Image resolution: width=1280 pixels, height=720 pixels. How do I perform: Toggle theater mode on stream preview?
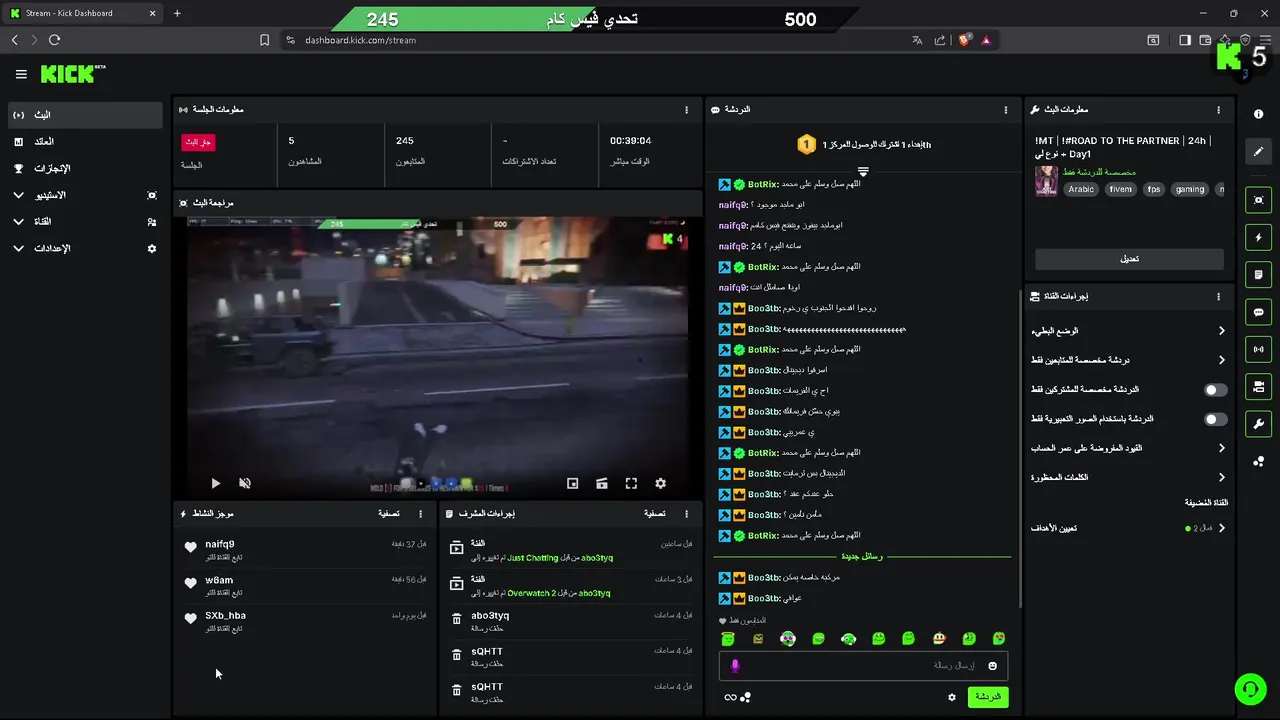pyautogui.click(x=601, y=483)
